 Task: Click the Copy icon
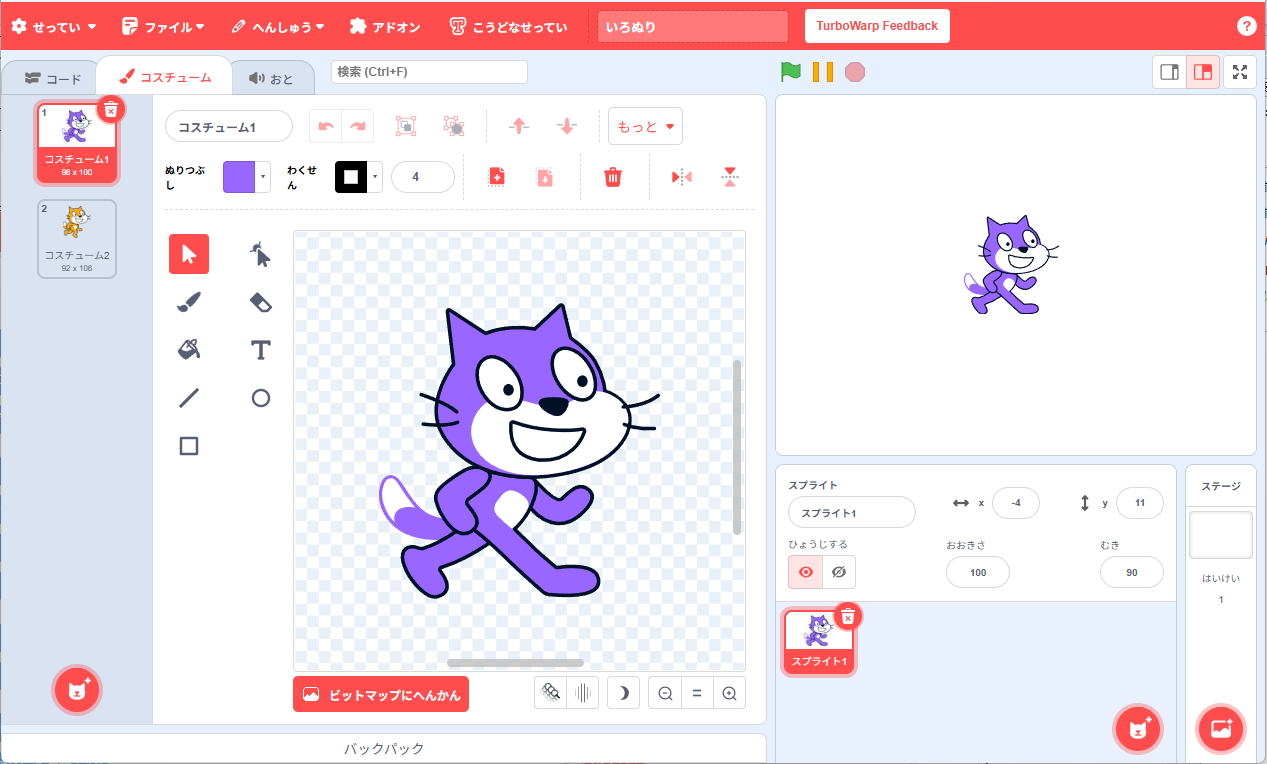[x=496, y=177]
